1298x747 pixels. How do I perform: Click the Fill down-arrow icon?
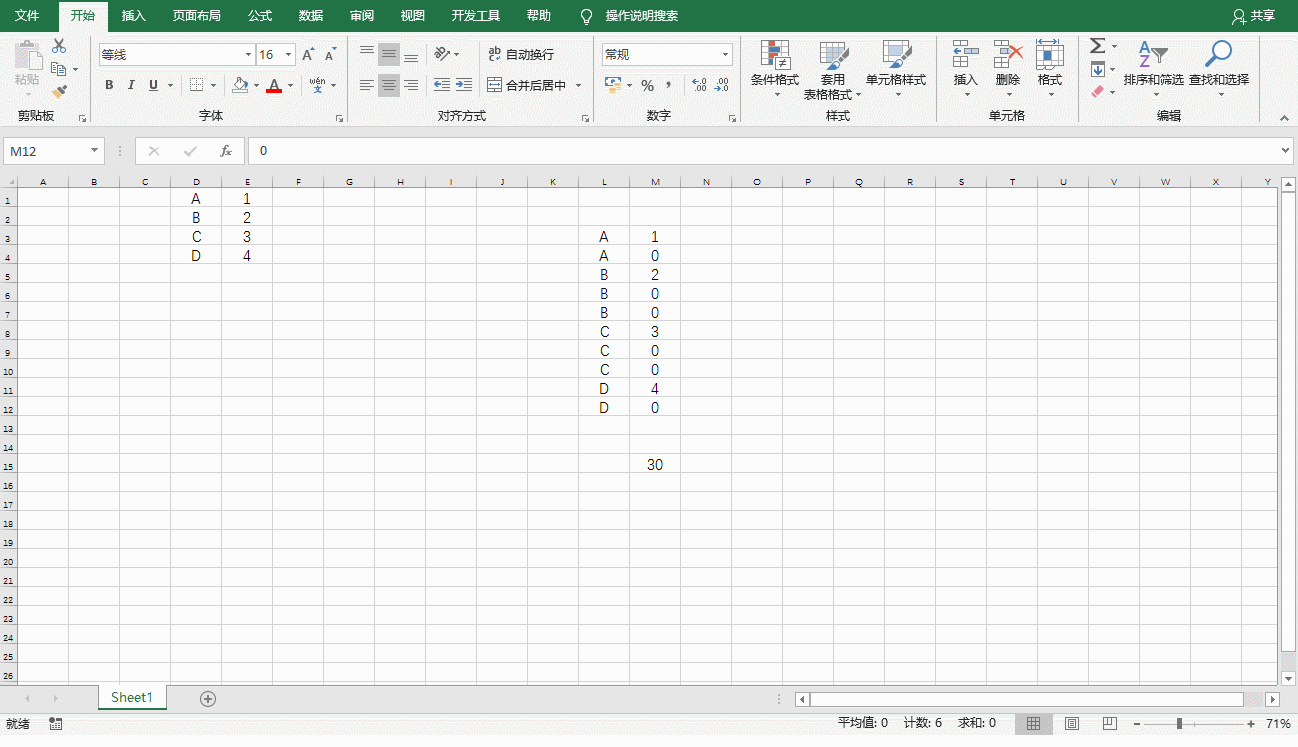(x=1097, y=69)
